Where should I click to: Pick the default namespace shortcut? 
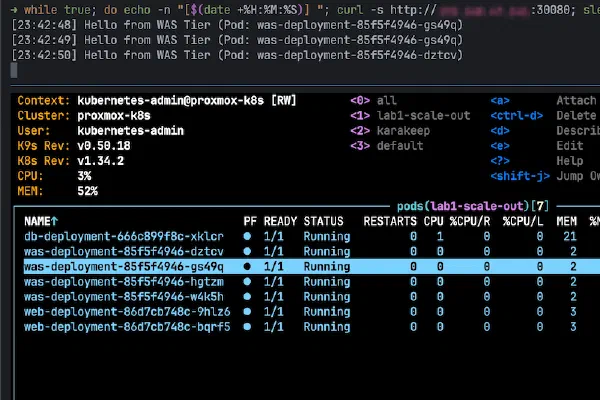tap(398, 146)
